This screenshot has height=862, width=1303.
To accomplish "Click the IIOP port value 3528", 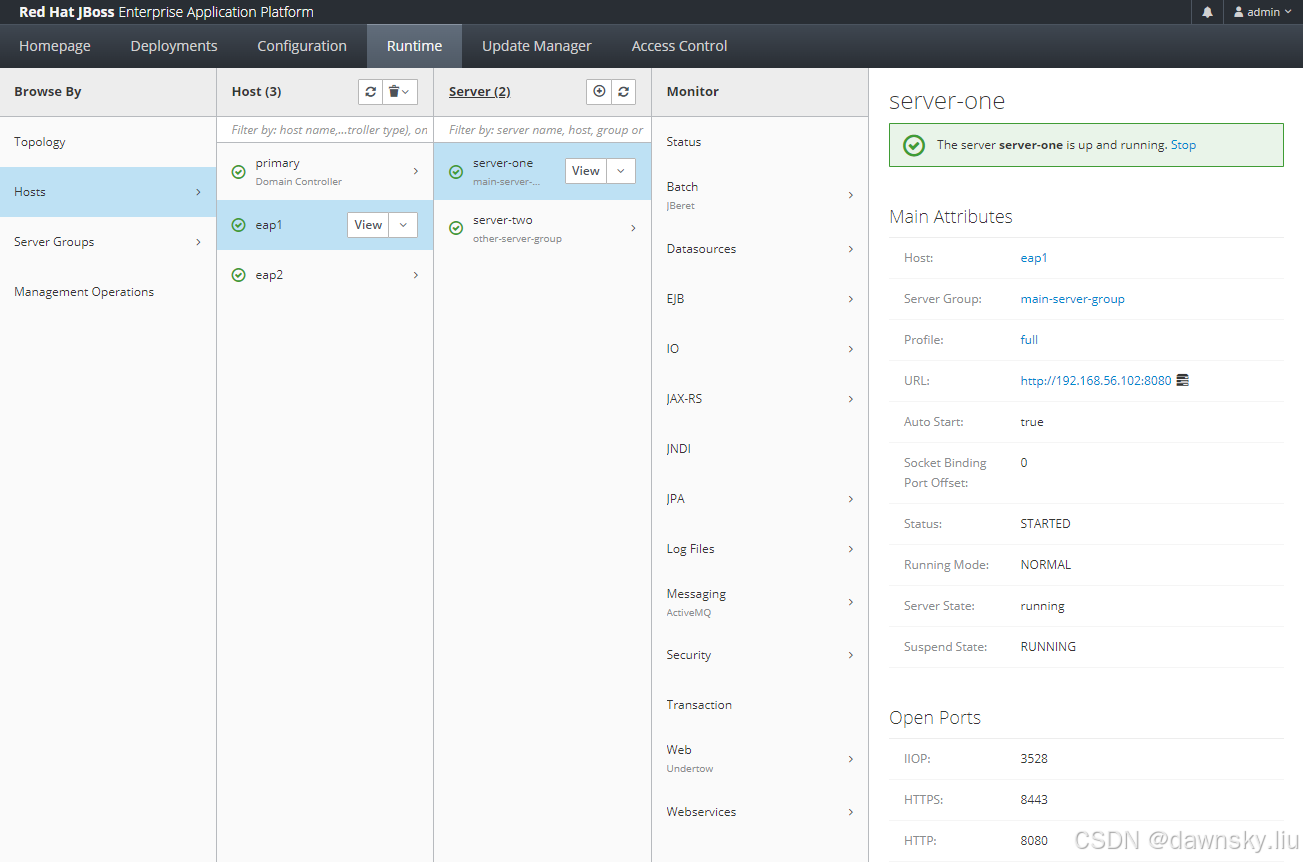I will point(1034,759).
